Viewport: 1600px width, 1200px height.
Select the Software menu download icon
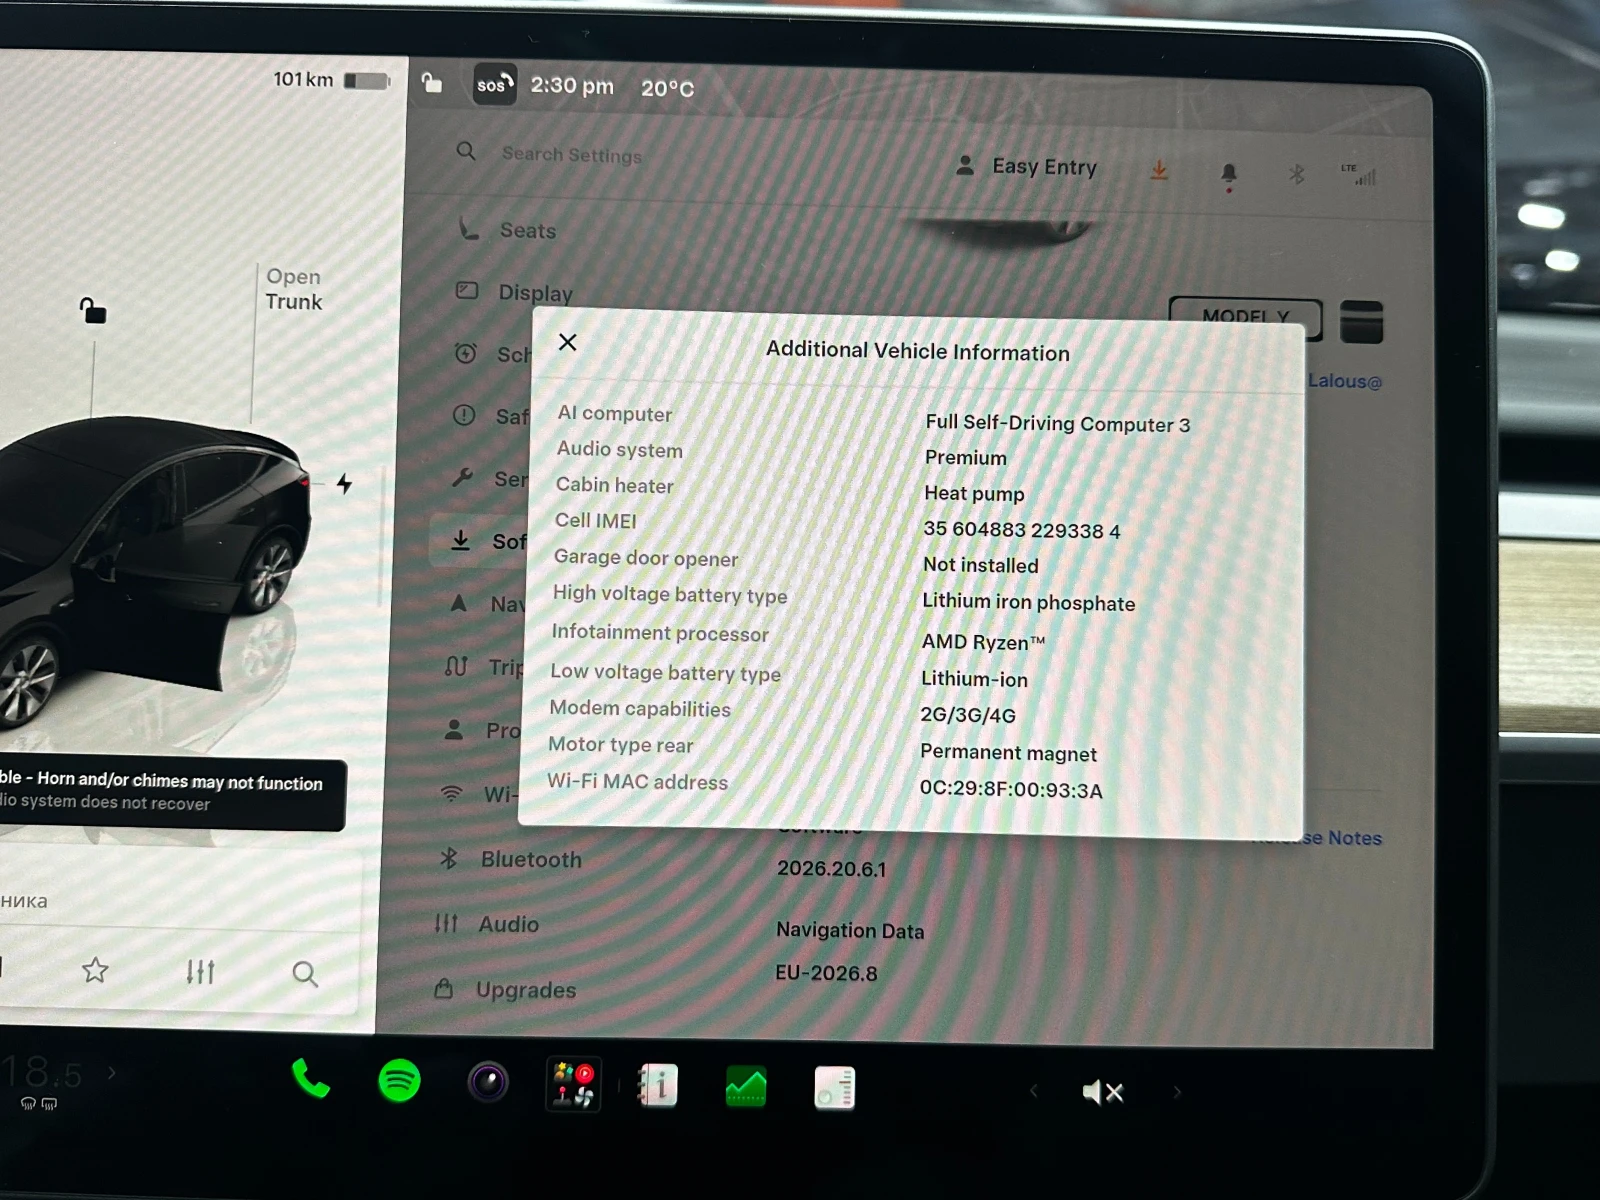click(x=461, y=540)
